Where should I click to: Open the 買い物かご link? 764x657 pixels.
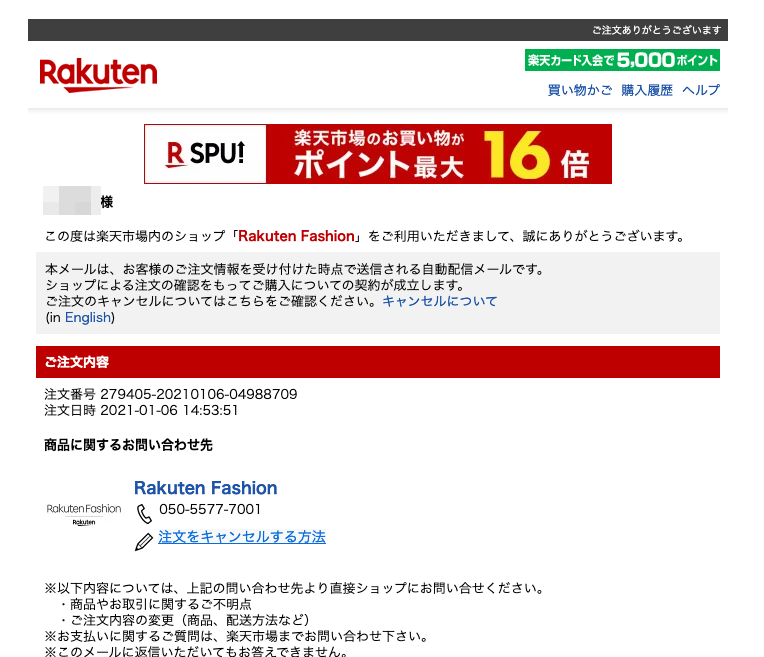tap(580, 90)
